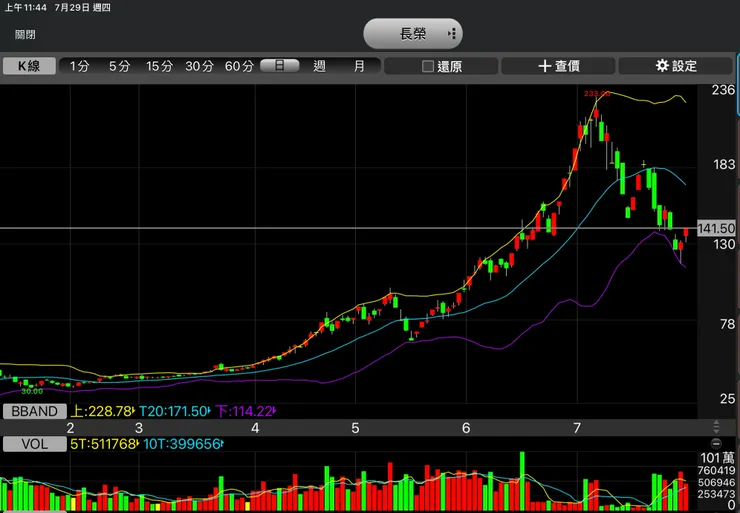
Task: Open the 長榮 stock selector
Action: point(413,34)
